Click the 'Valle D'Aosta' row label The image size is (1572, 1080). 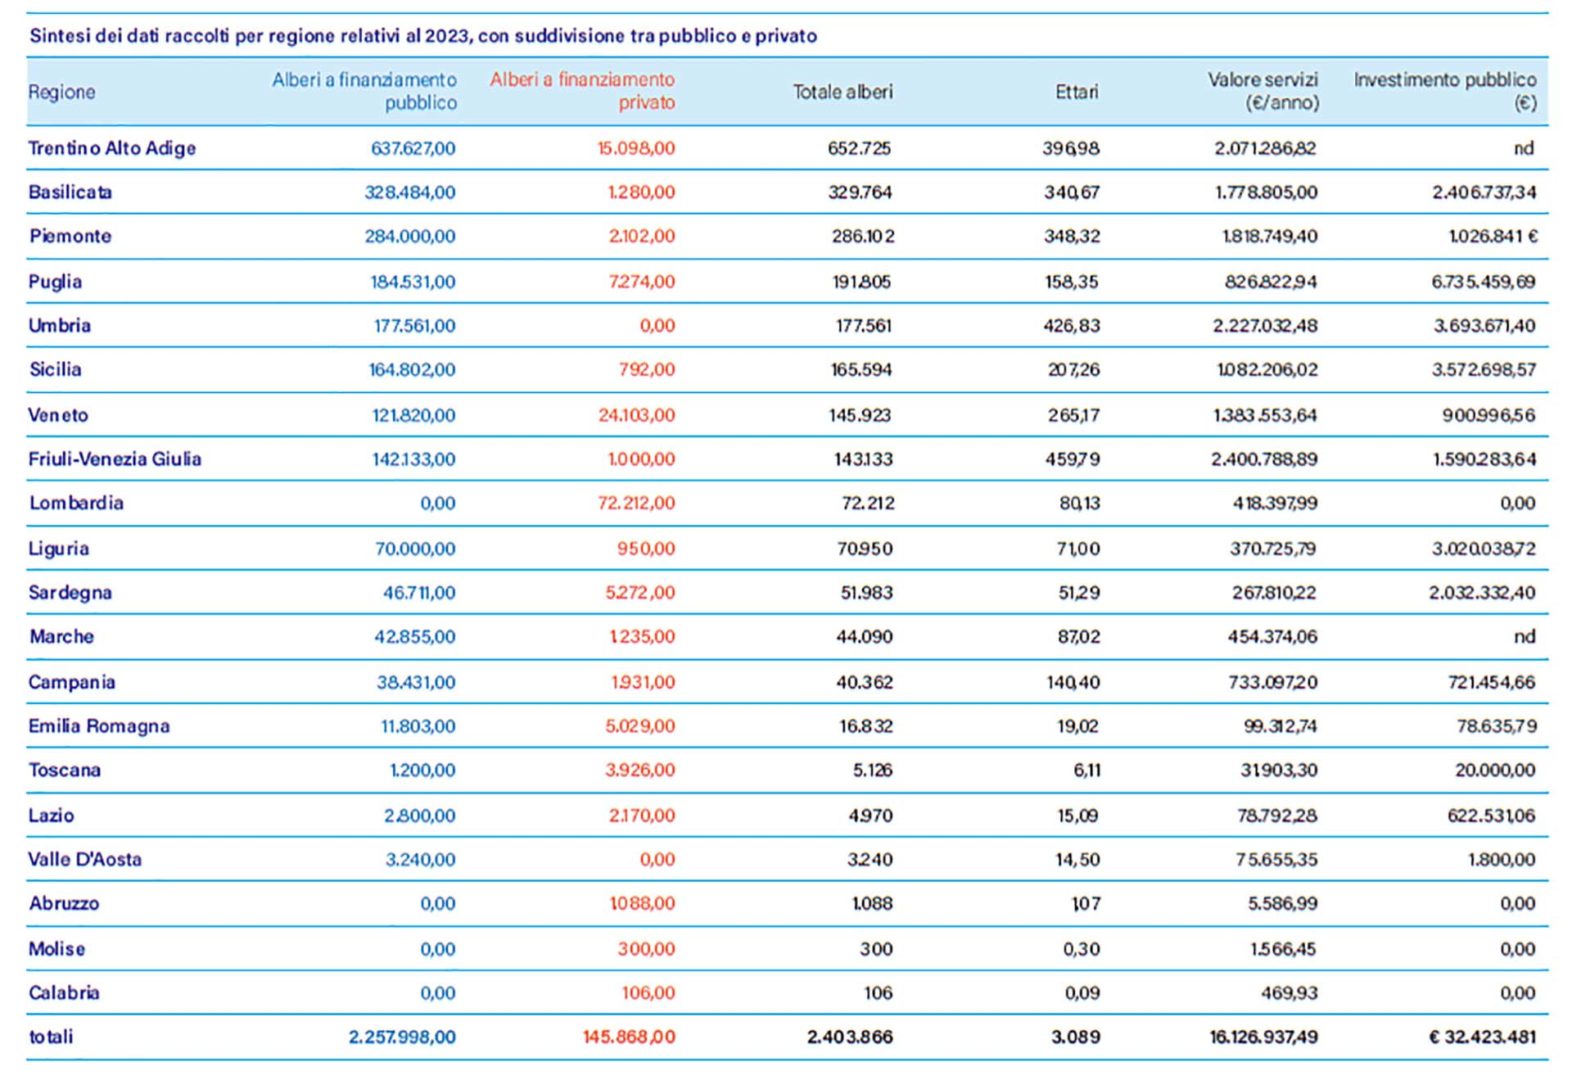pos(85,859)
